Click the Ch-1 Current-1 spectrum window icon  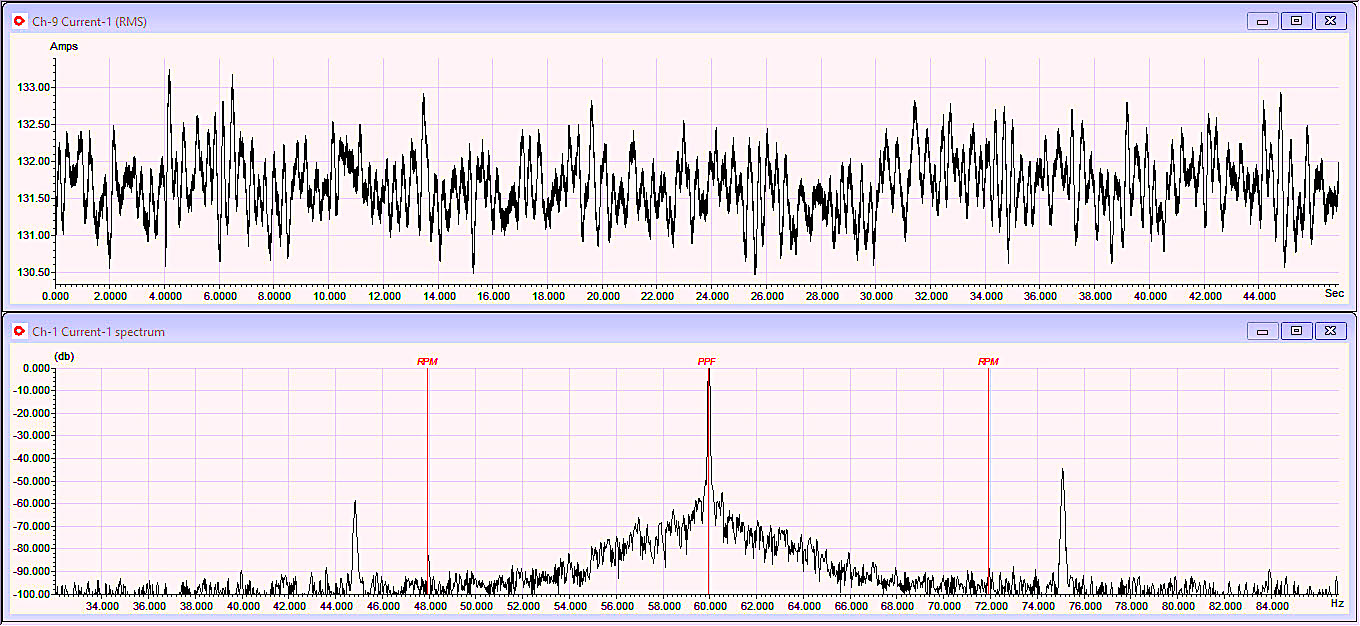(x=18, y=331)
